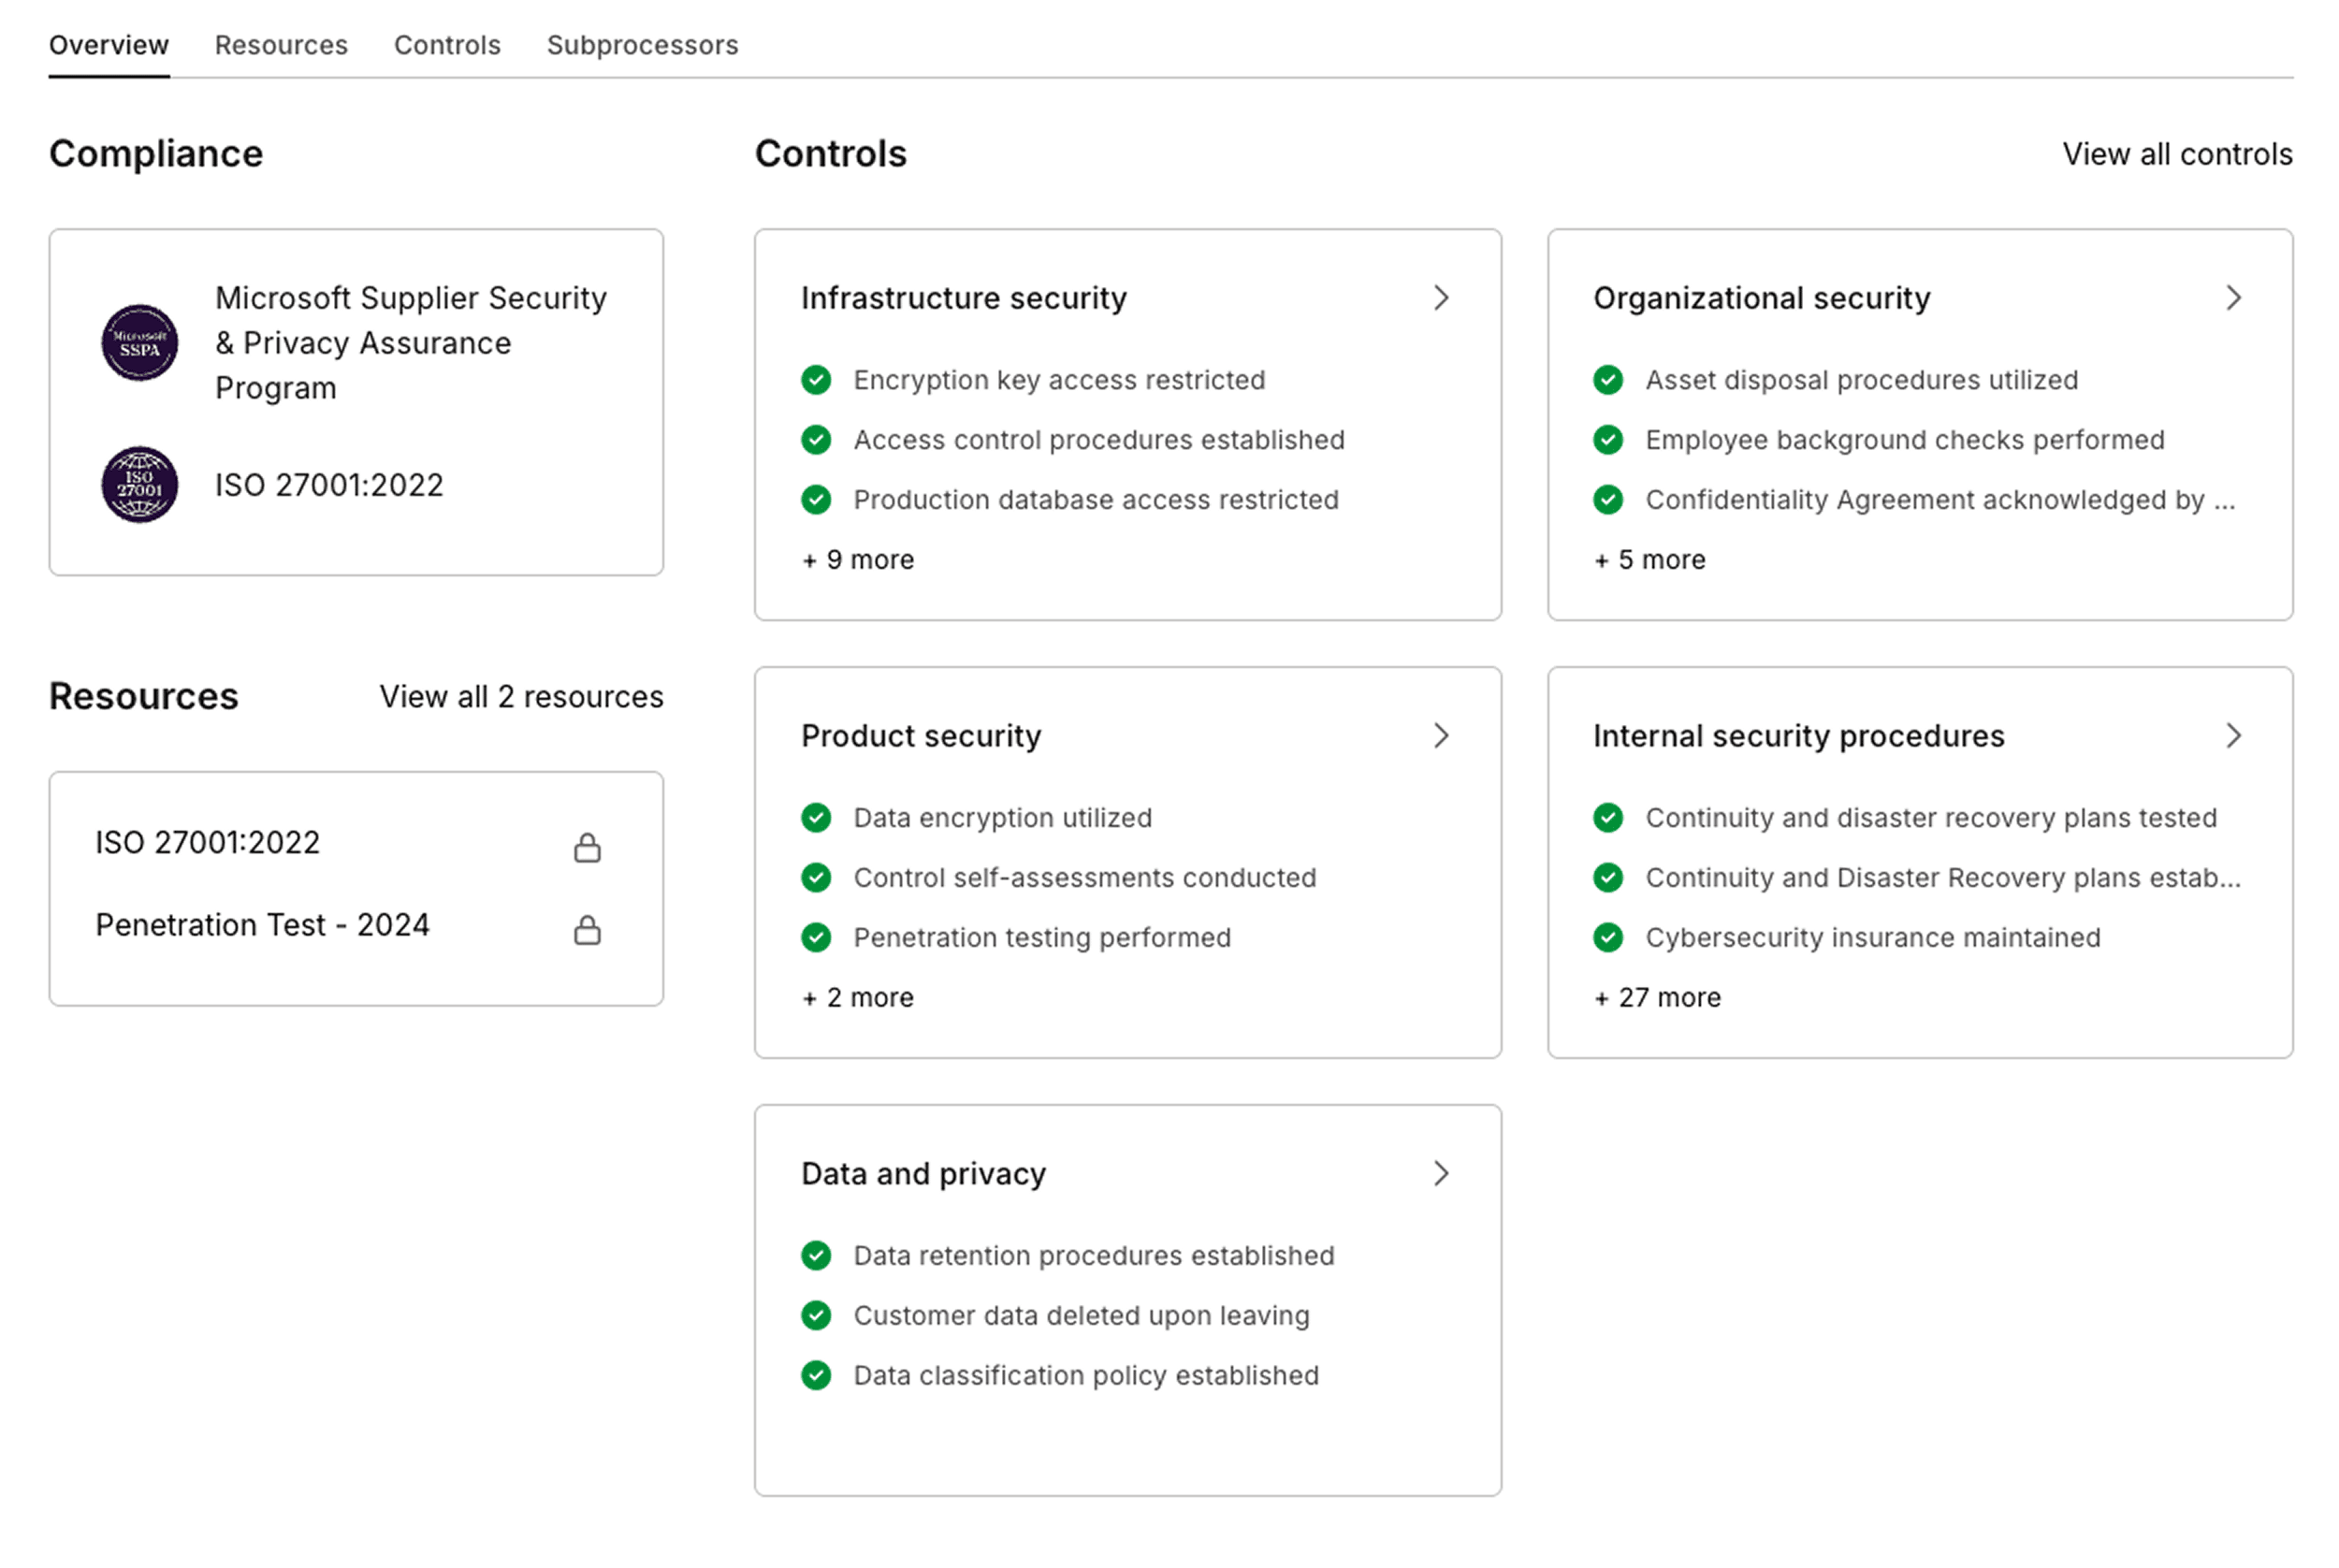This screenshot has width=2339, height=1568.
Task: Open the Data and privacy card chevron
Action: [1441, 1173]
